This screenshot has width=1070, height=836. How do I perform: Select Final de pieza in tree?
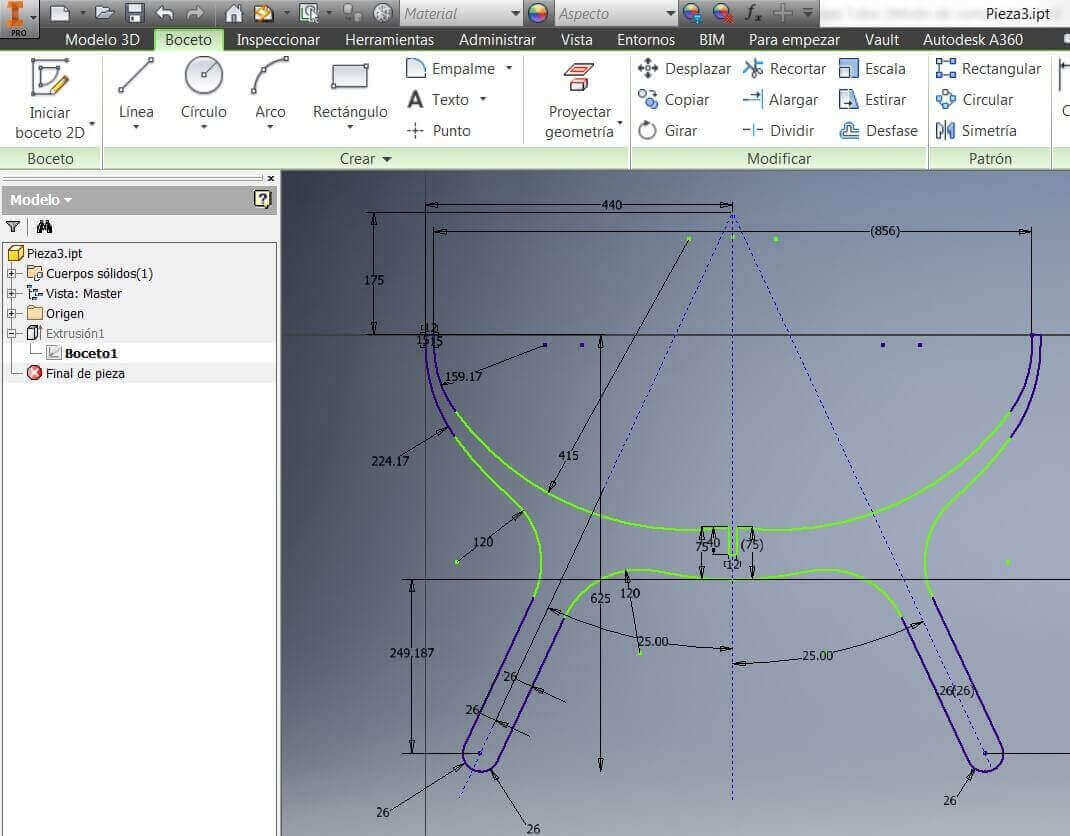(85, 373)
